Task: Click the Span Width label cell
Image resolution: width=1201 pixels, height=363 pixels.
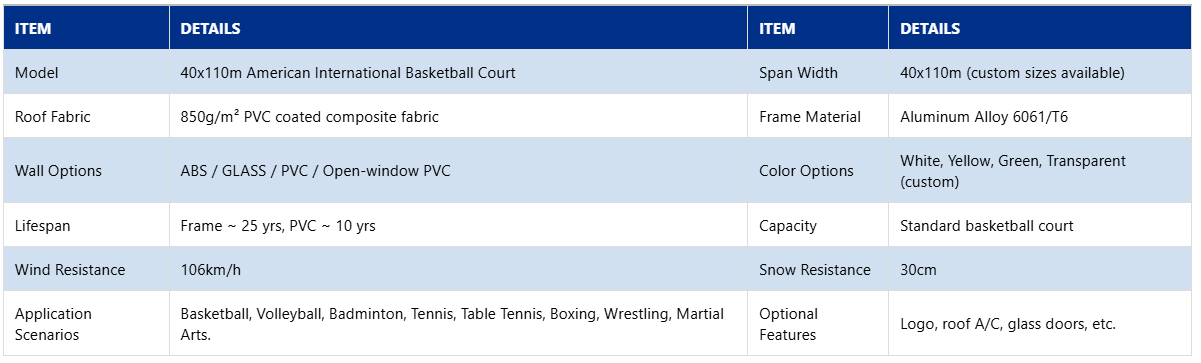Action: [818, 72]
